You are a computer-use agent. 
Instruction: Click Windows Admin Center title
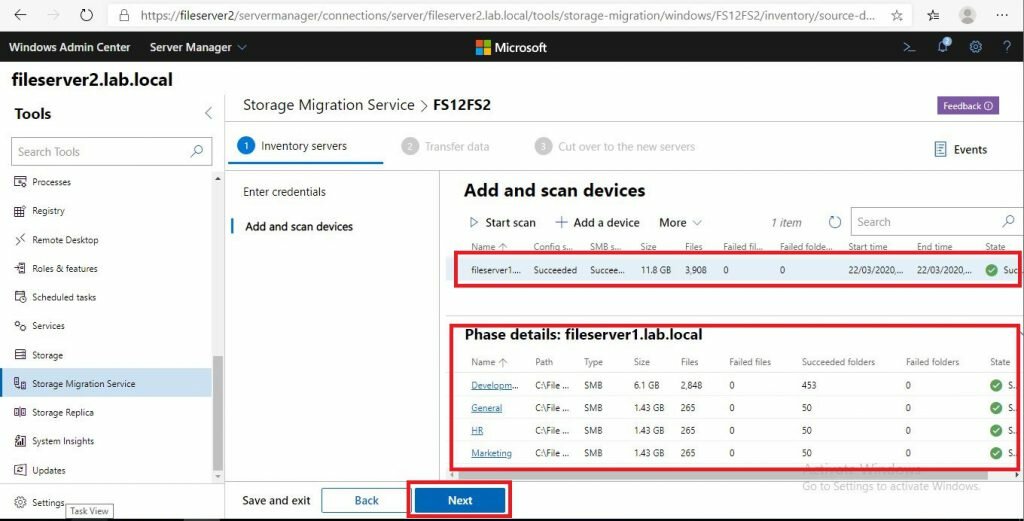[69, 47]
